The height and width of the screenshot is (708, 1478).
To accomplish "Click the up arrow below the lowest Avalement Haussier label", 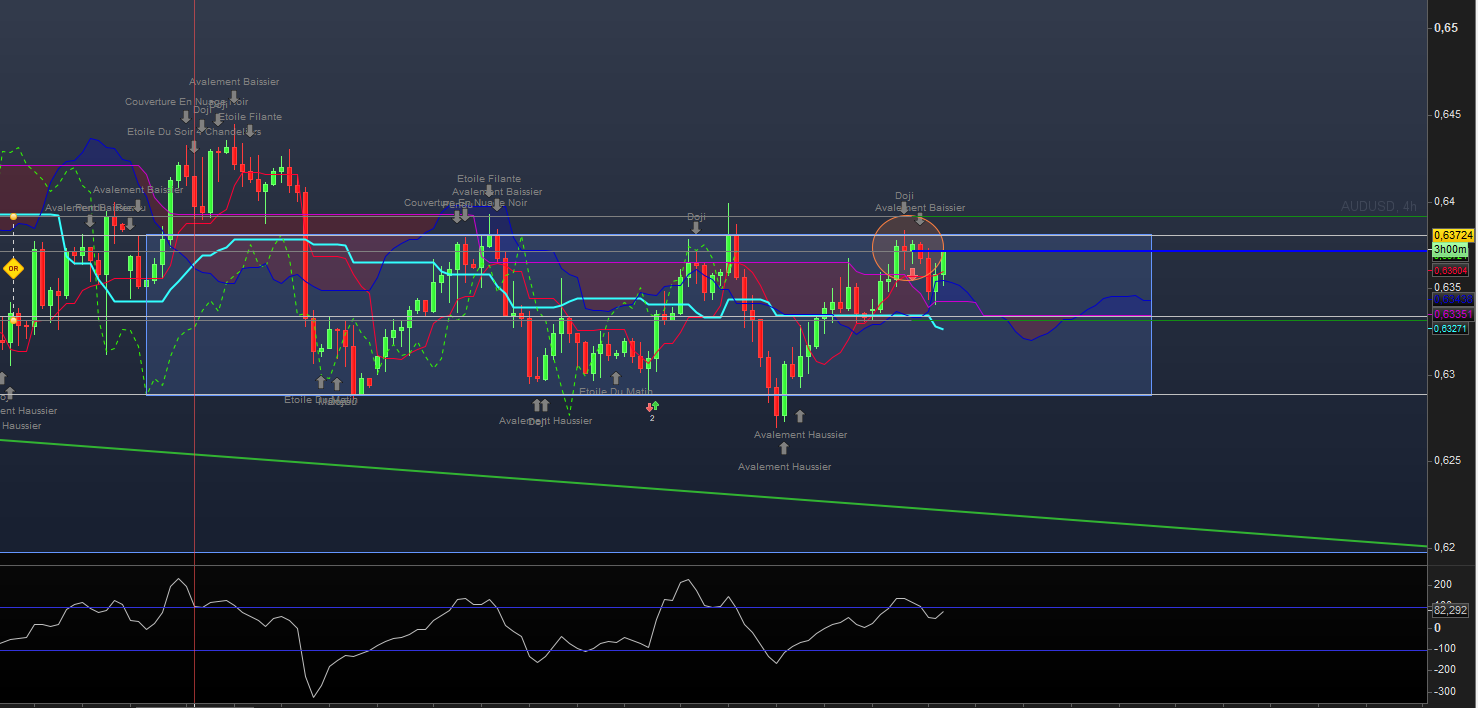I will pyautogui.click(x=784, y=449).
